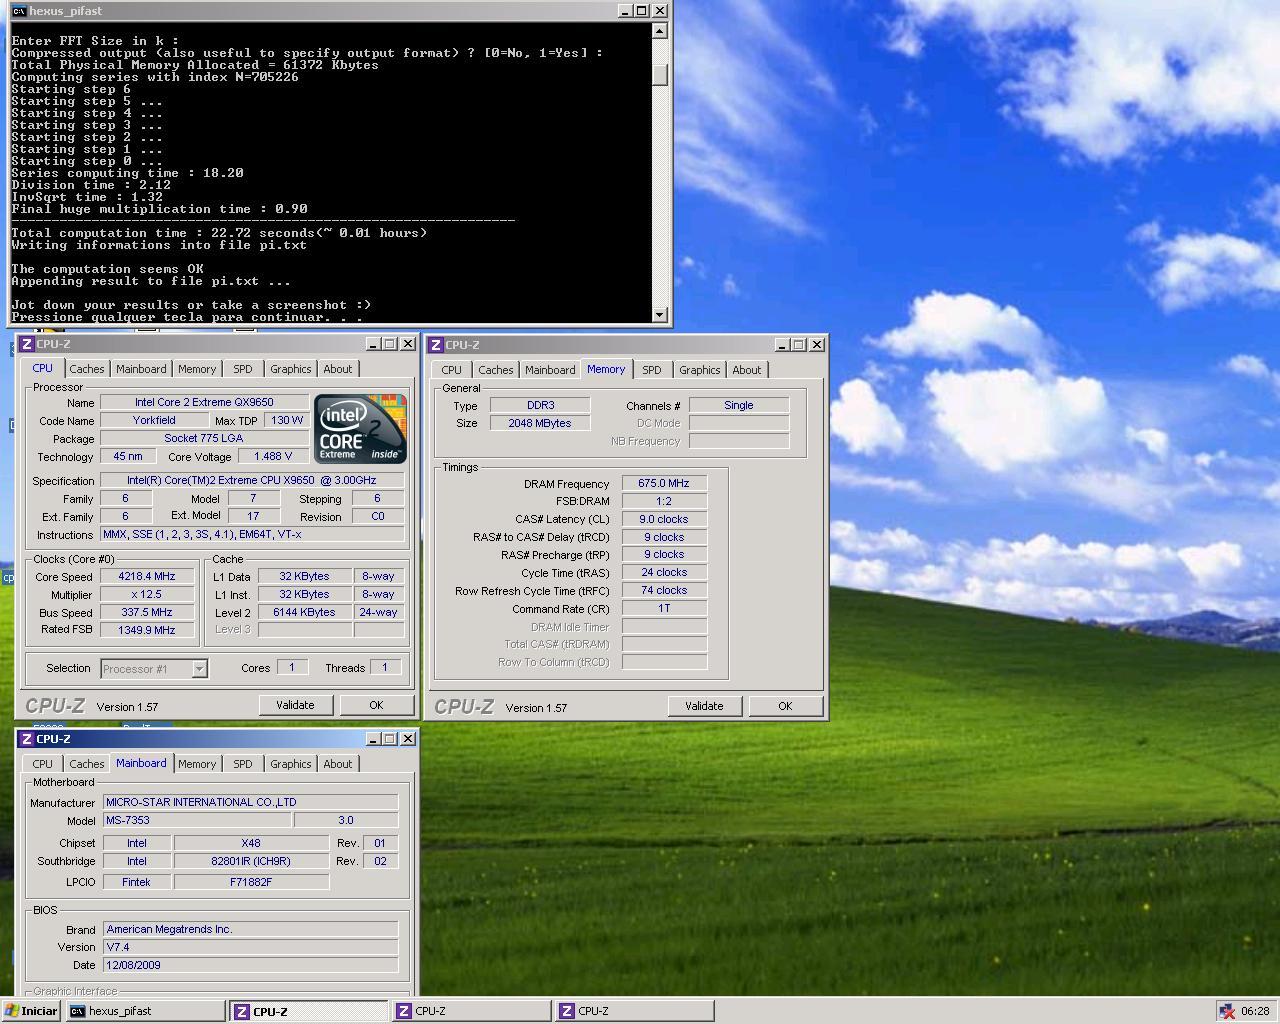Screen dimensions: 1280x1024
Task: Click the taskbar clock showing 06:28
Action: (1254, 1011)
